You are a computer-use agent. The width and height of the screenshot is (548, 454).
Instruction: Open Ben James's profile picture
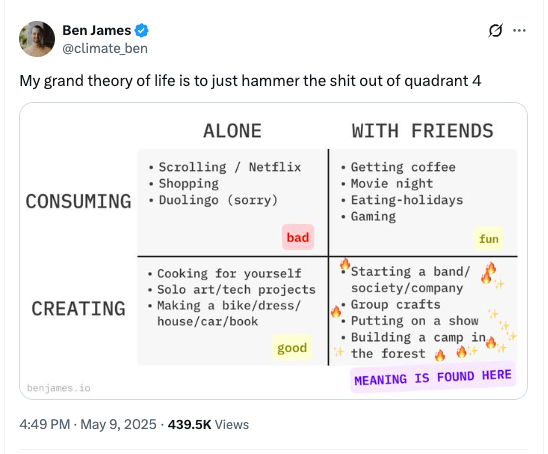pyautogui.click(x=37, y=39)
